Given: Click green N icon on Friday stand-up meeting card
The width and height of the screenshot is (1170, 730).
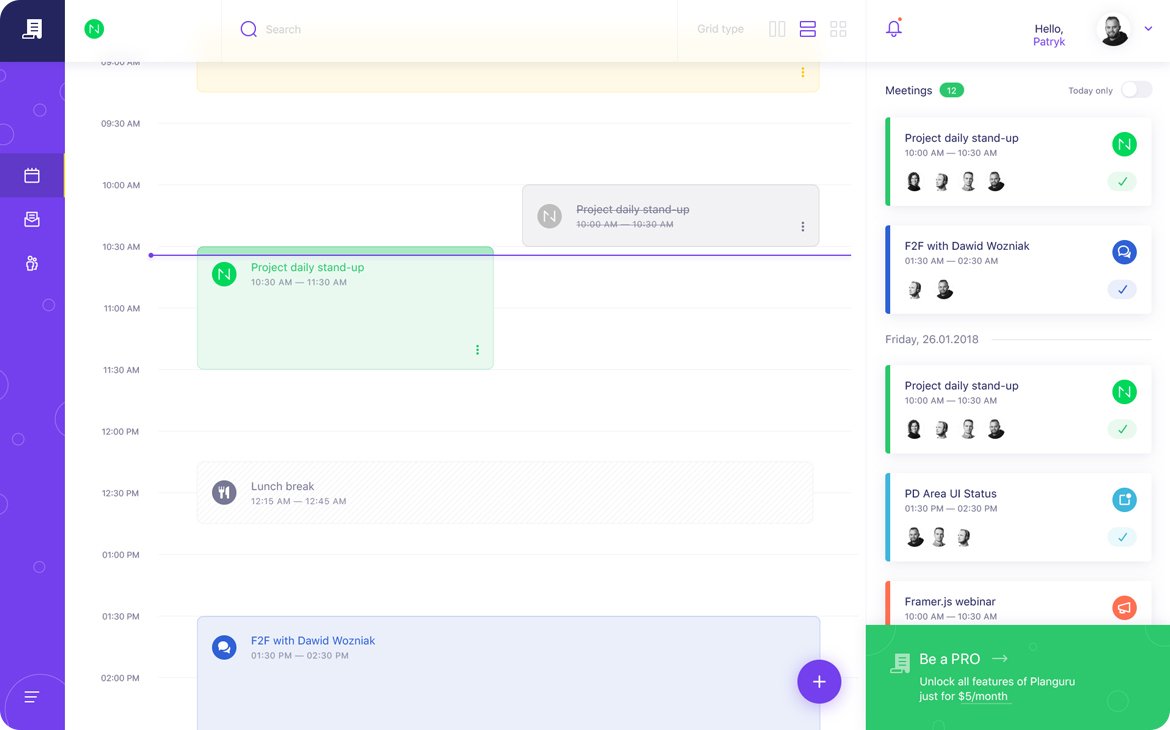Looking at the screenshot, I should pos(1124,392).
